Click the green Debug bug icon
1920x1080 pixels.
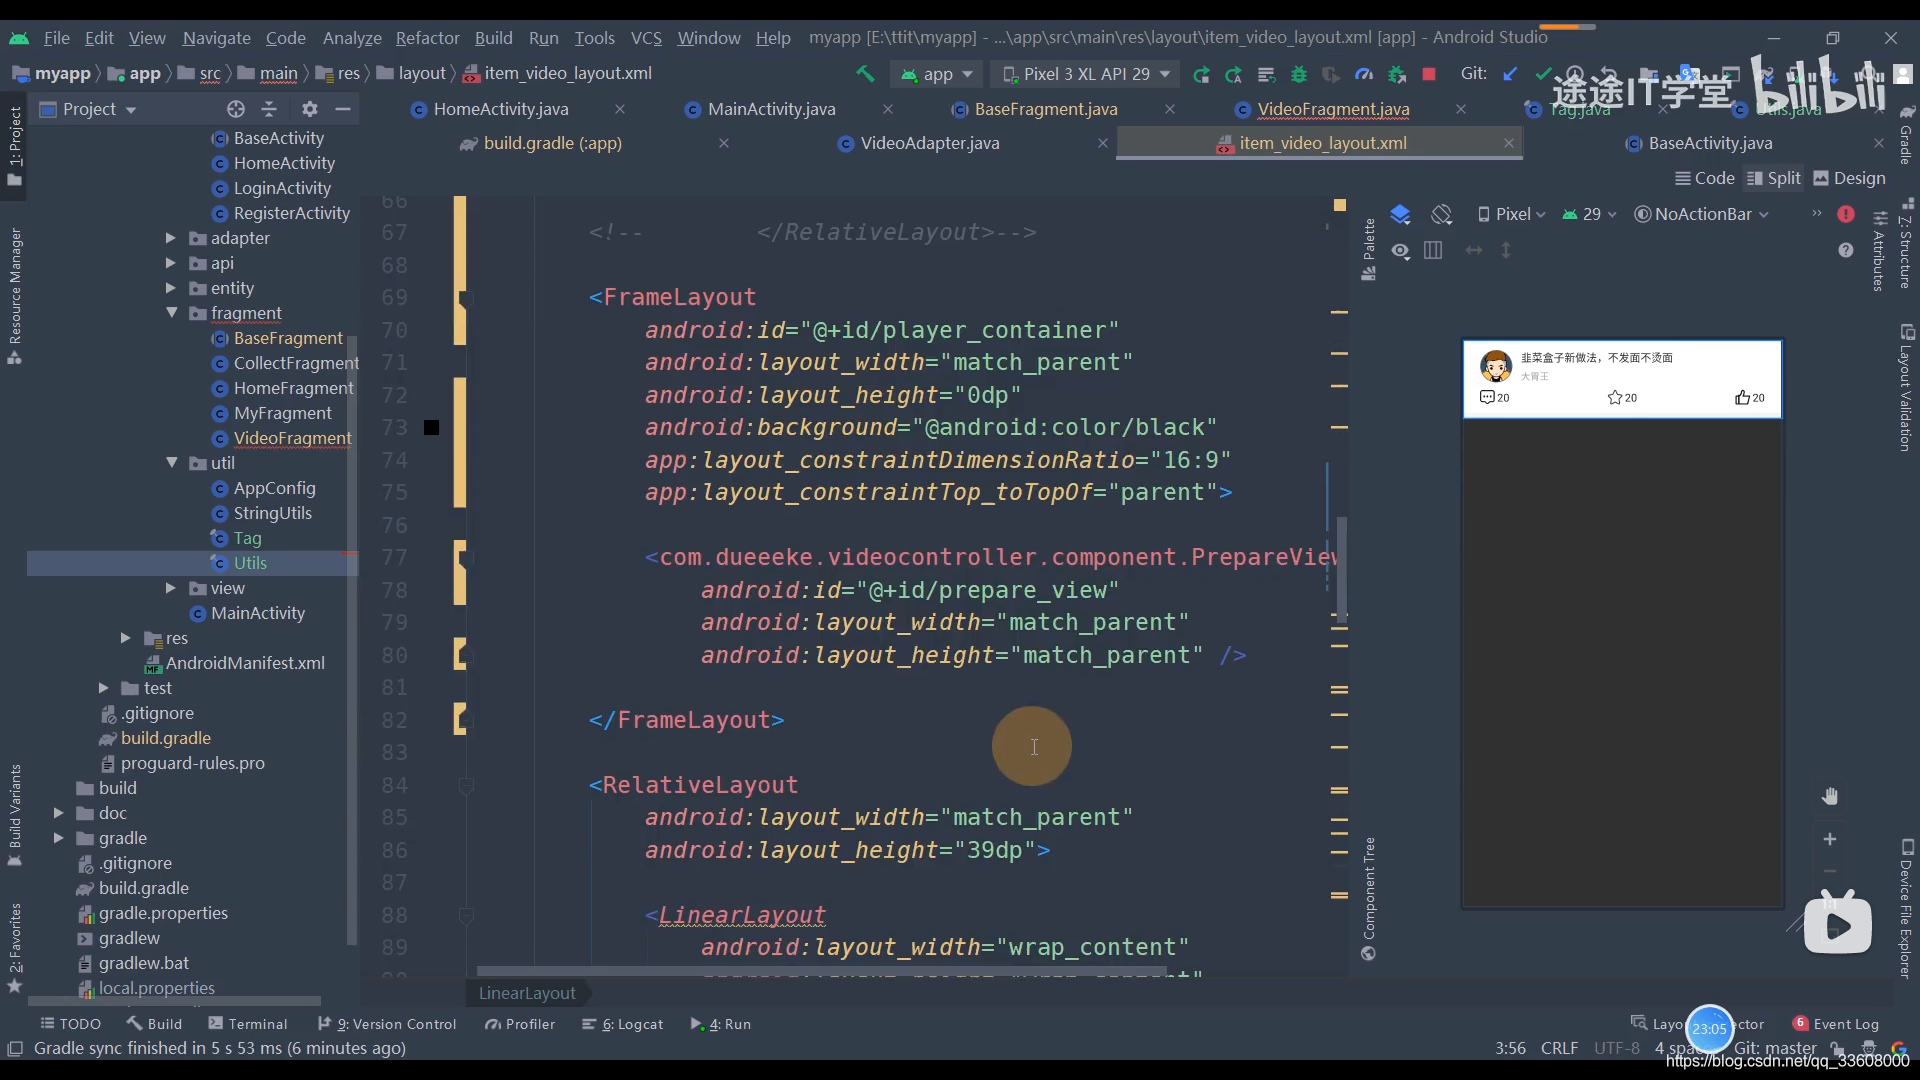click(1299, 74)
